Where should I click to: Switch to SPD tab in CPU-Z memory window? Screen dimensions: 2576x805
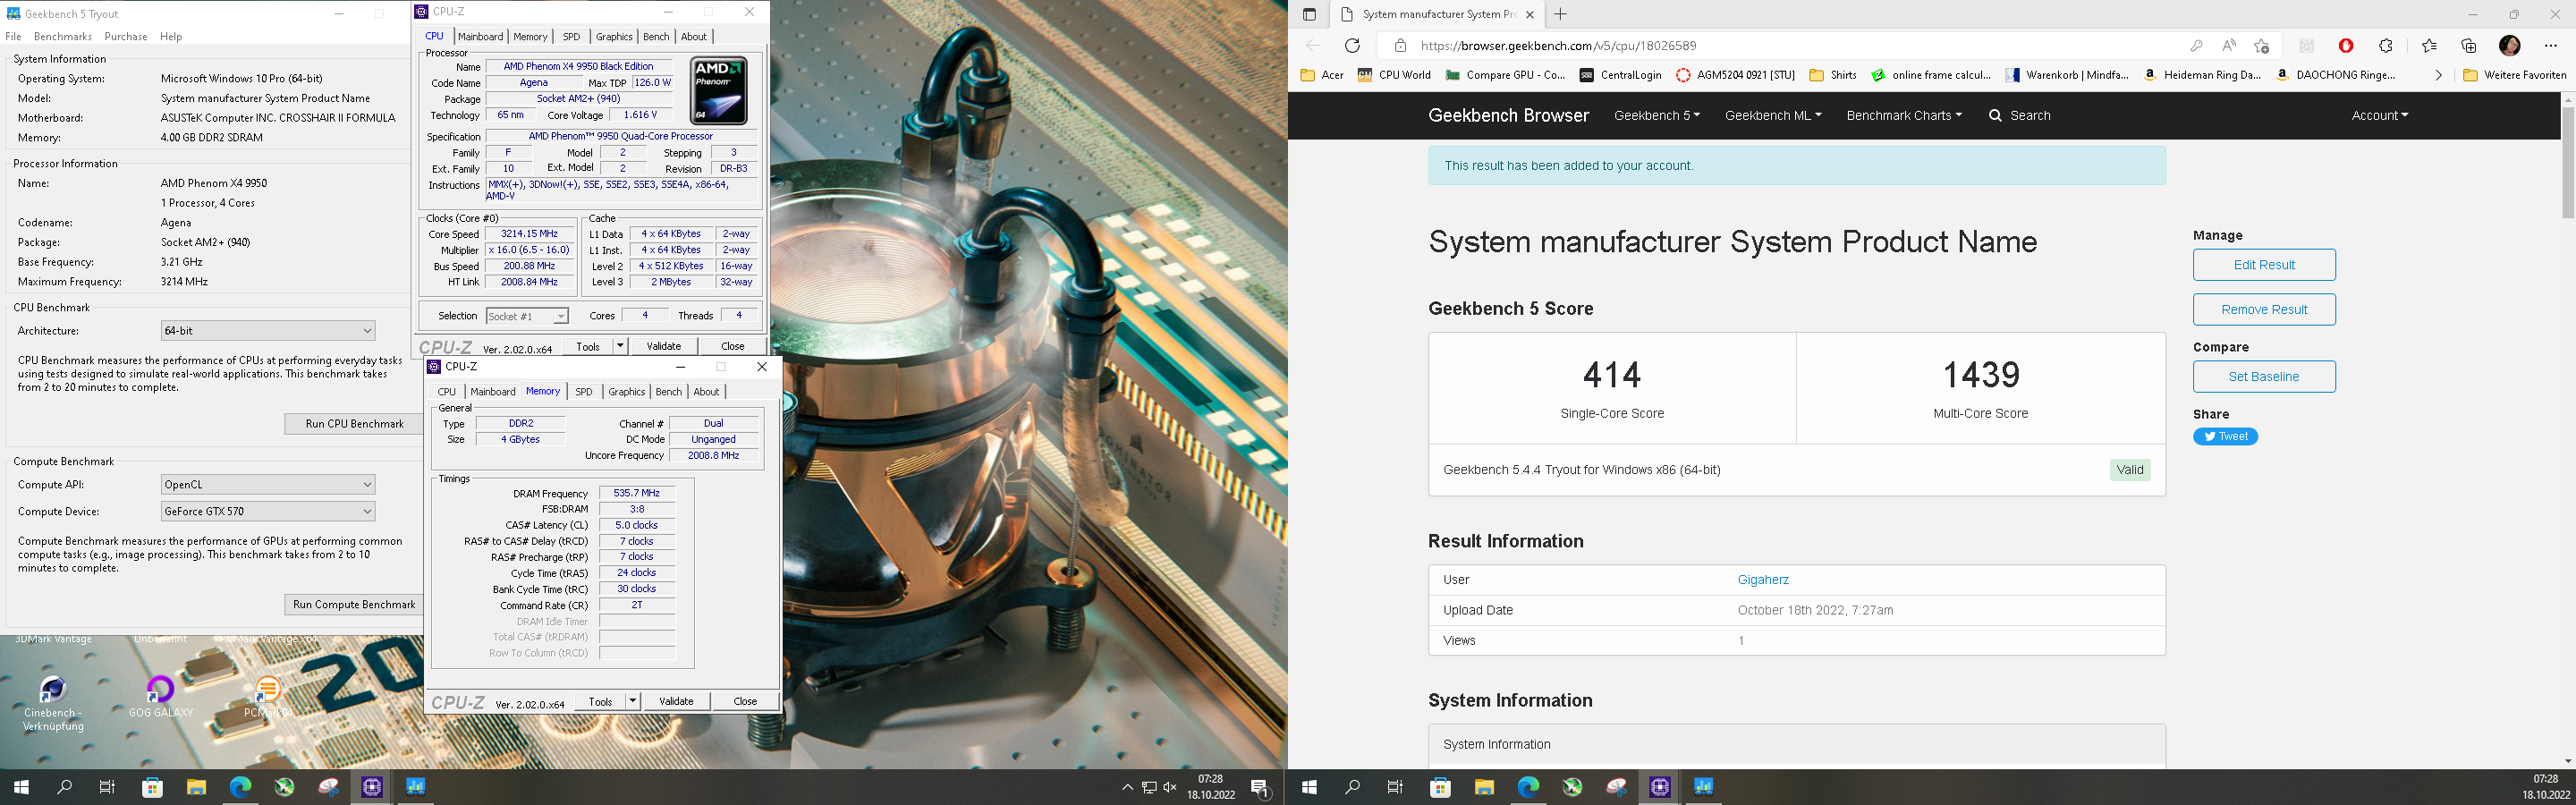click(x=584, y=391)
